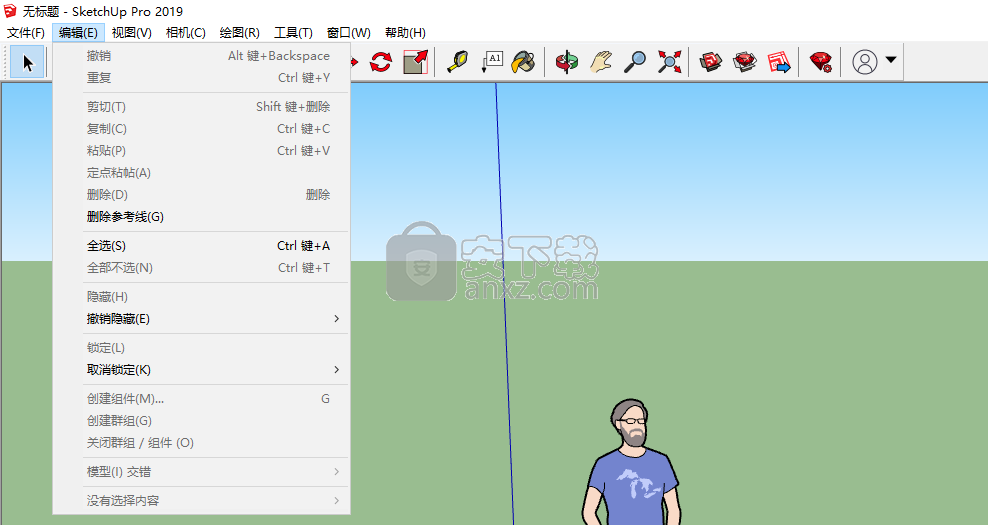Click the 关闭群组 / 组件 (O) entry

coord(202,443)
